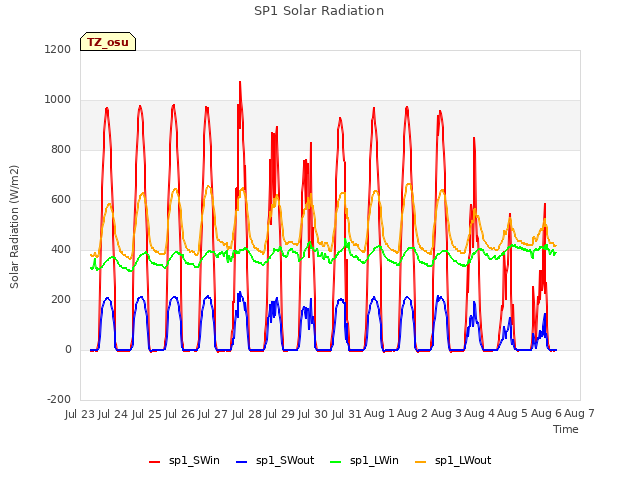This screenshot has width=640, height=480.
Task: Click the 400 y-axis tick label
Action: [61, 249]
